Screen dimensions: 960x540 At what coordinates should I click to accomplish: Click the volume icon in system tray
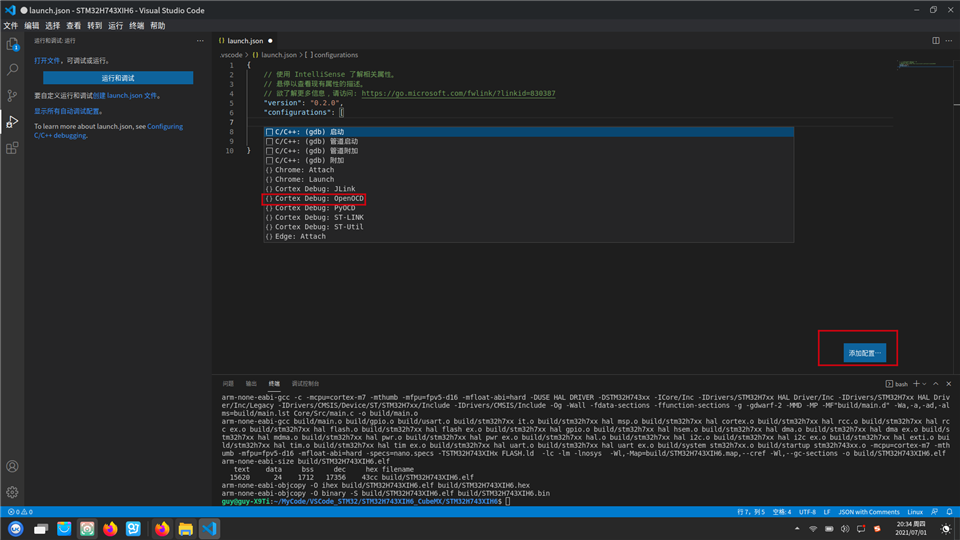[x=845, y=529]
